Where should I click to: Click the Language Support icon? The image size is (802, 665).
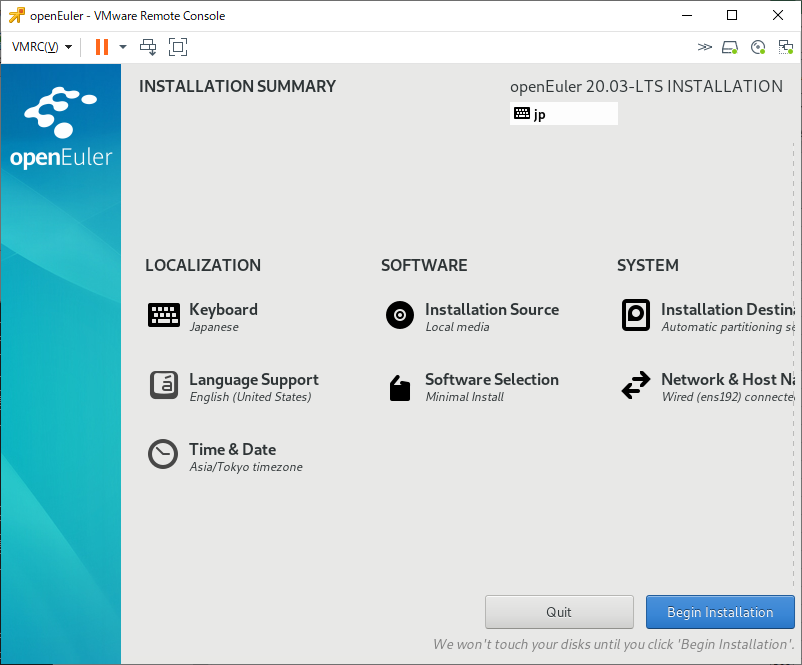point(164,385)
